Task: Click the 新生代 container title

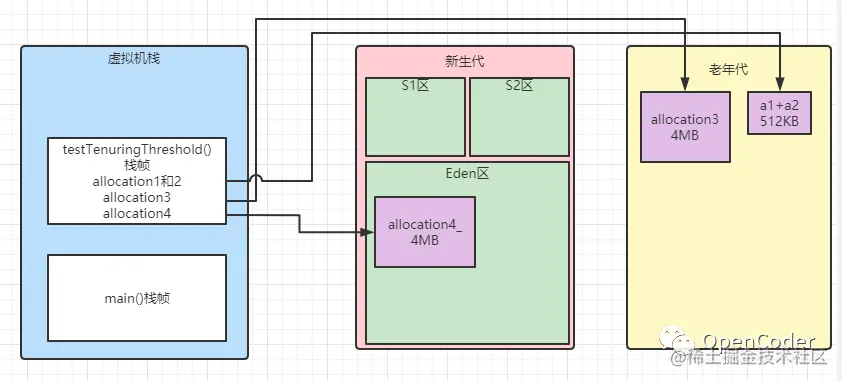Action: pyautogui.click(x=464, y=62)
